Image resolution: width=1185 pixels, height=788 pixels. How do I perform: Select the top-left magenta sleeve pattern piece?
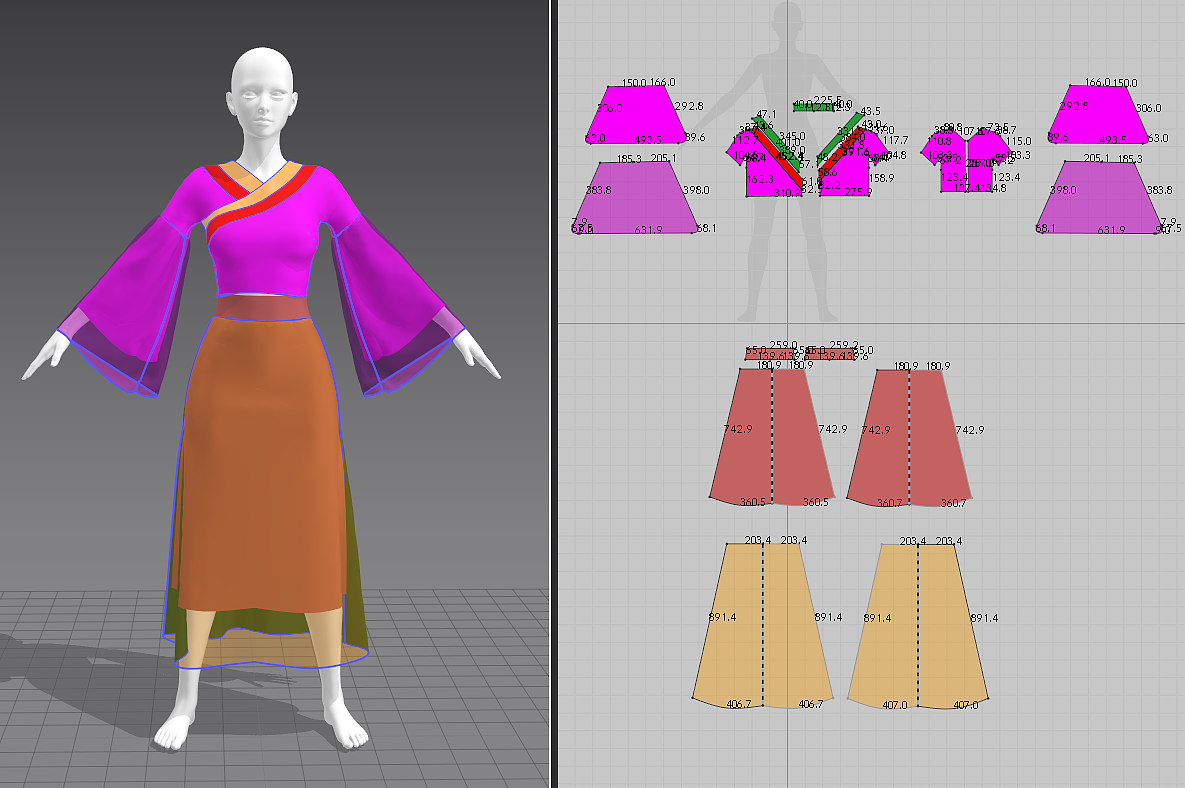(636, 115)
